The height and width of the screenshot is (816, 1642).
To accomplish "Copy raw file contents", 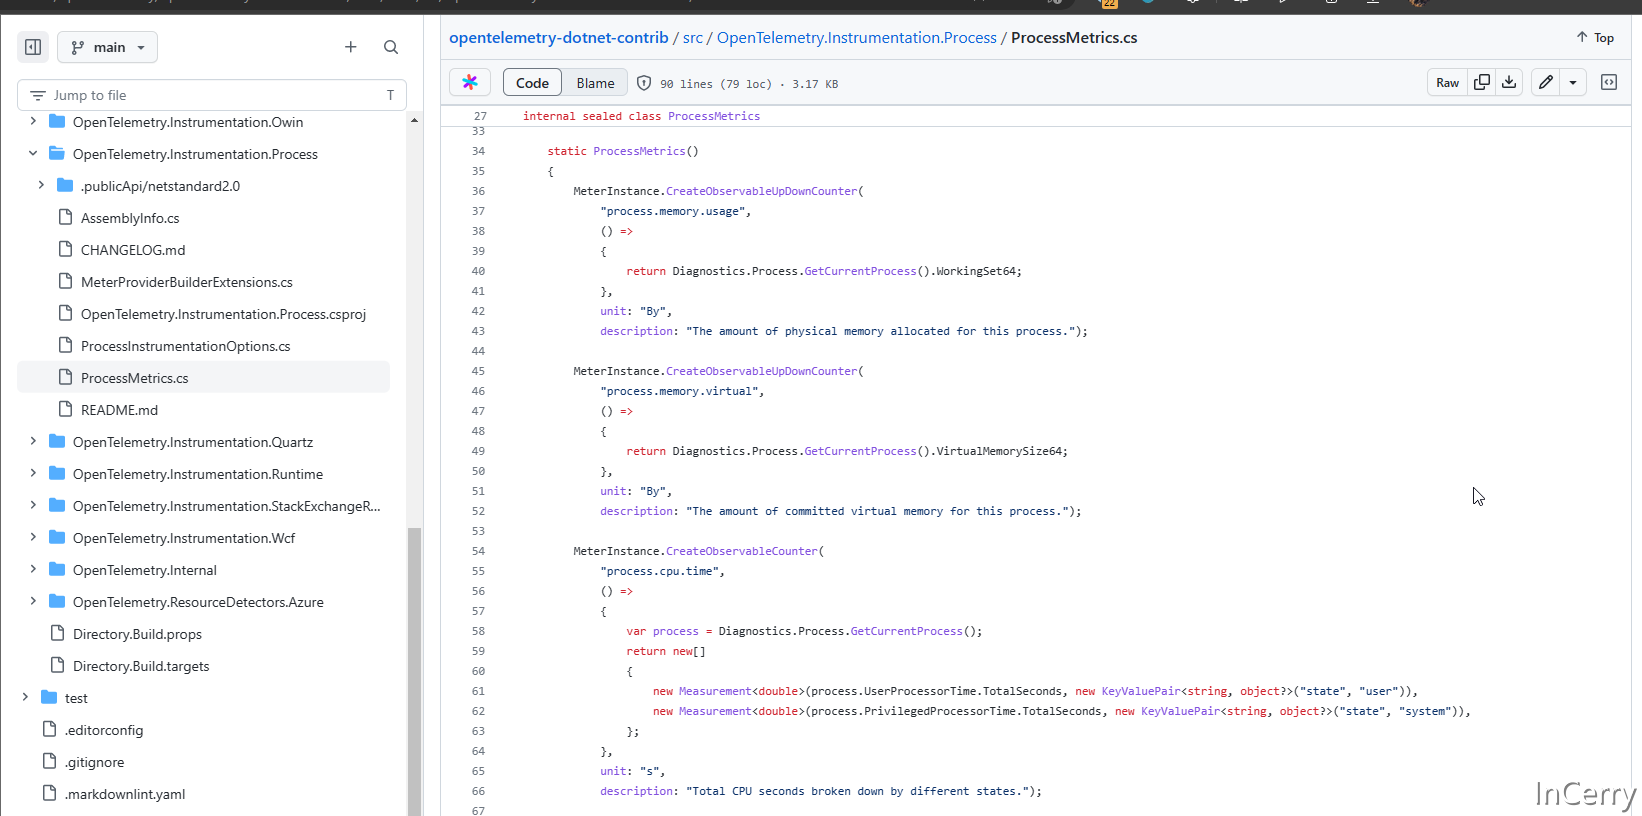I will click(x=1482, y=83).
